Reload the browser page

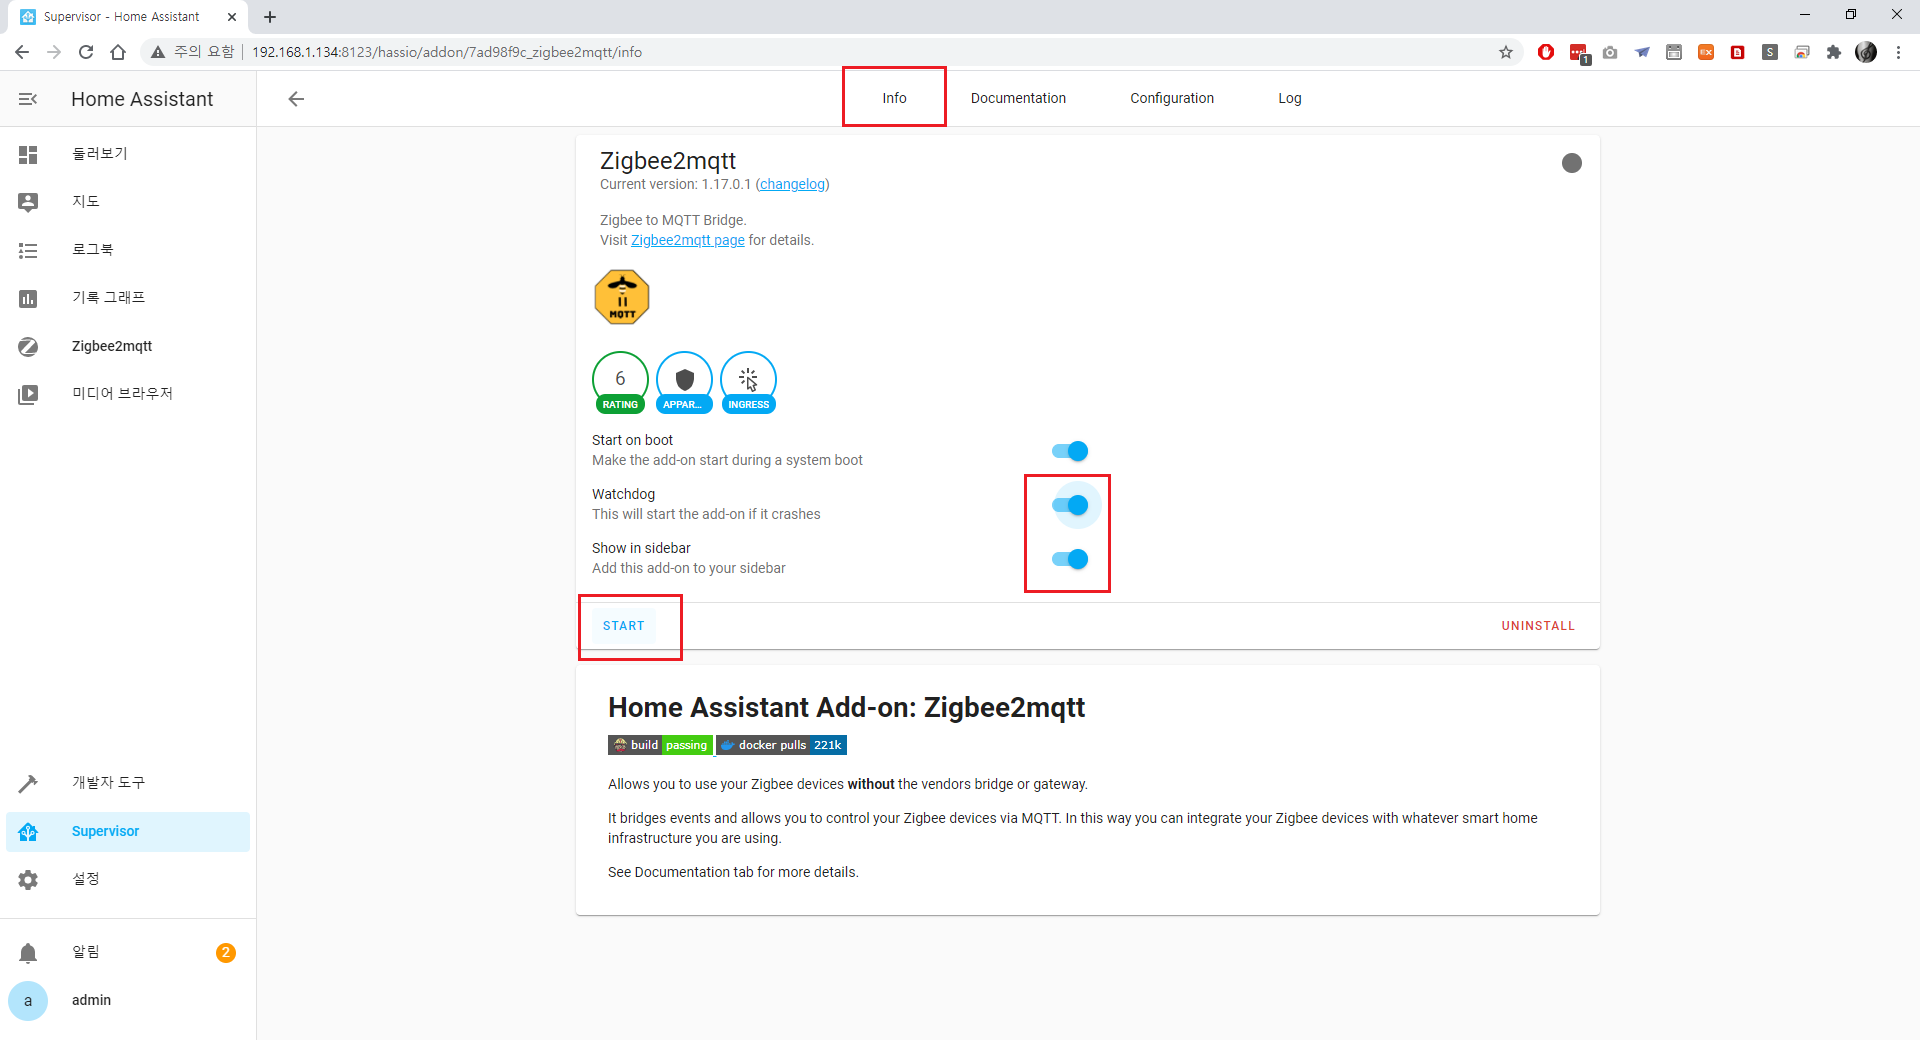[86, 52]
